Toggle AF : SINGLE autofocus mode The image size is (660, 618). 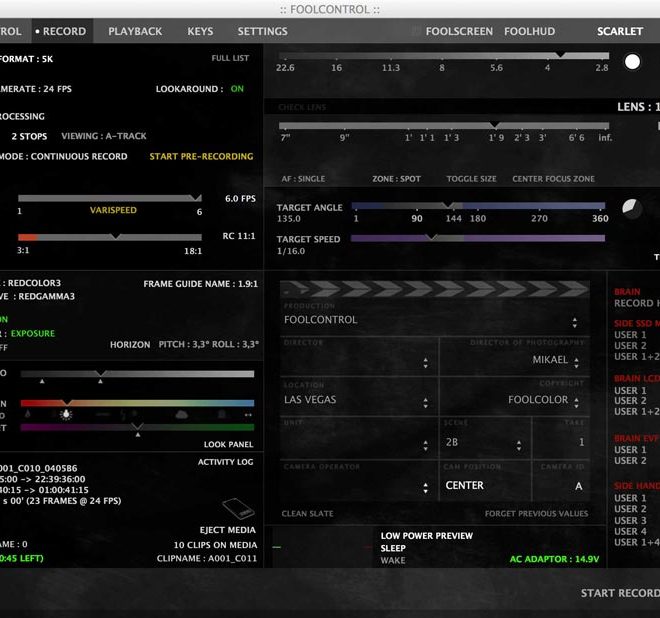303,179
